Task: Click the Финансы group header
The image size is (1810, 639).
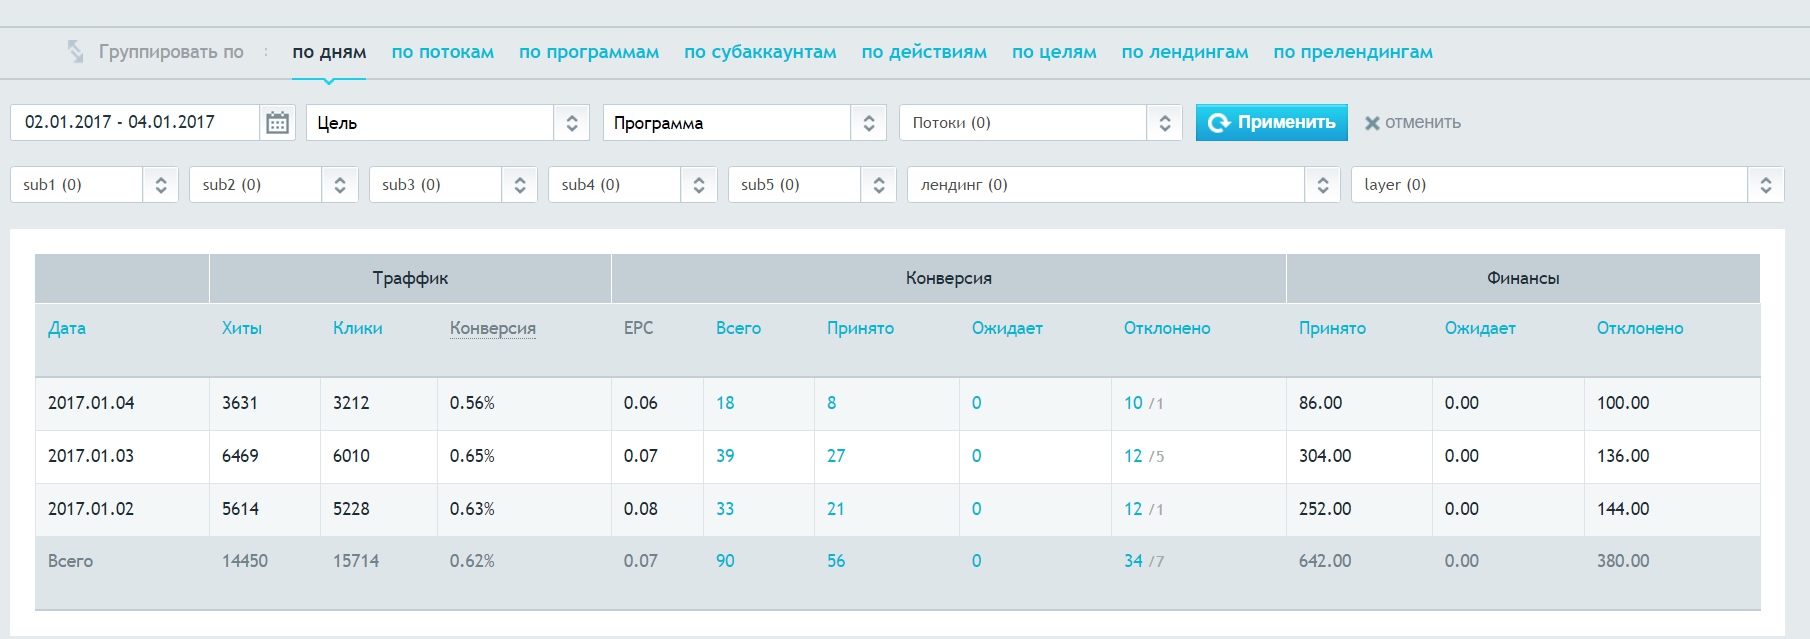Action: pyautogui.click(x=1523, y=278)
